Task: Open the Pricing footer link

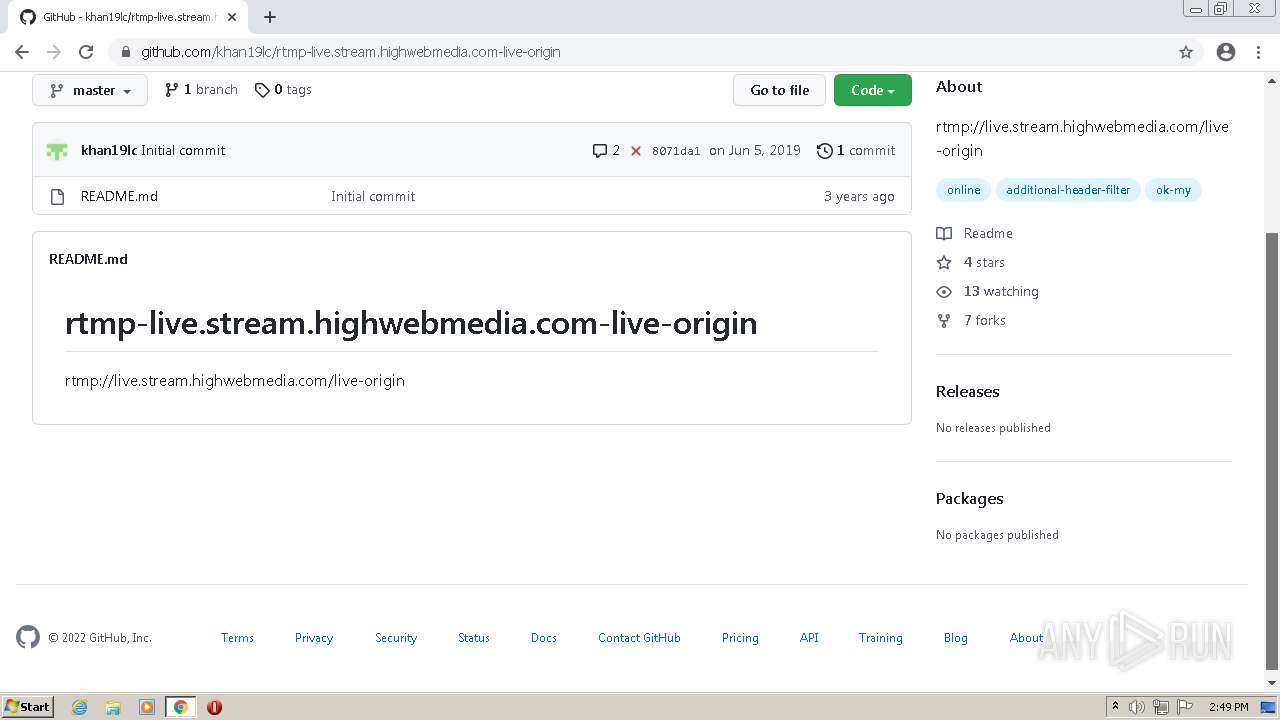Action: tap(740, 638)
